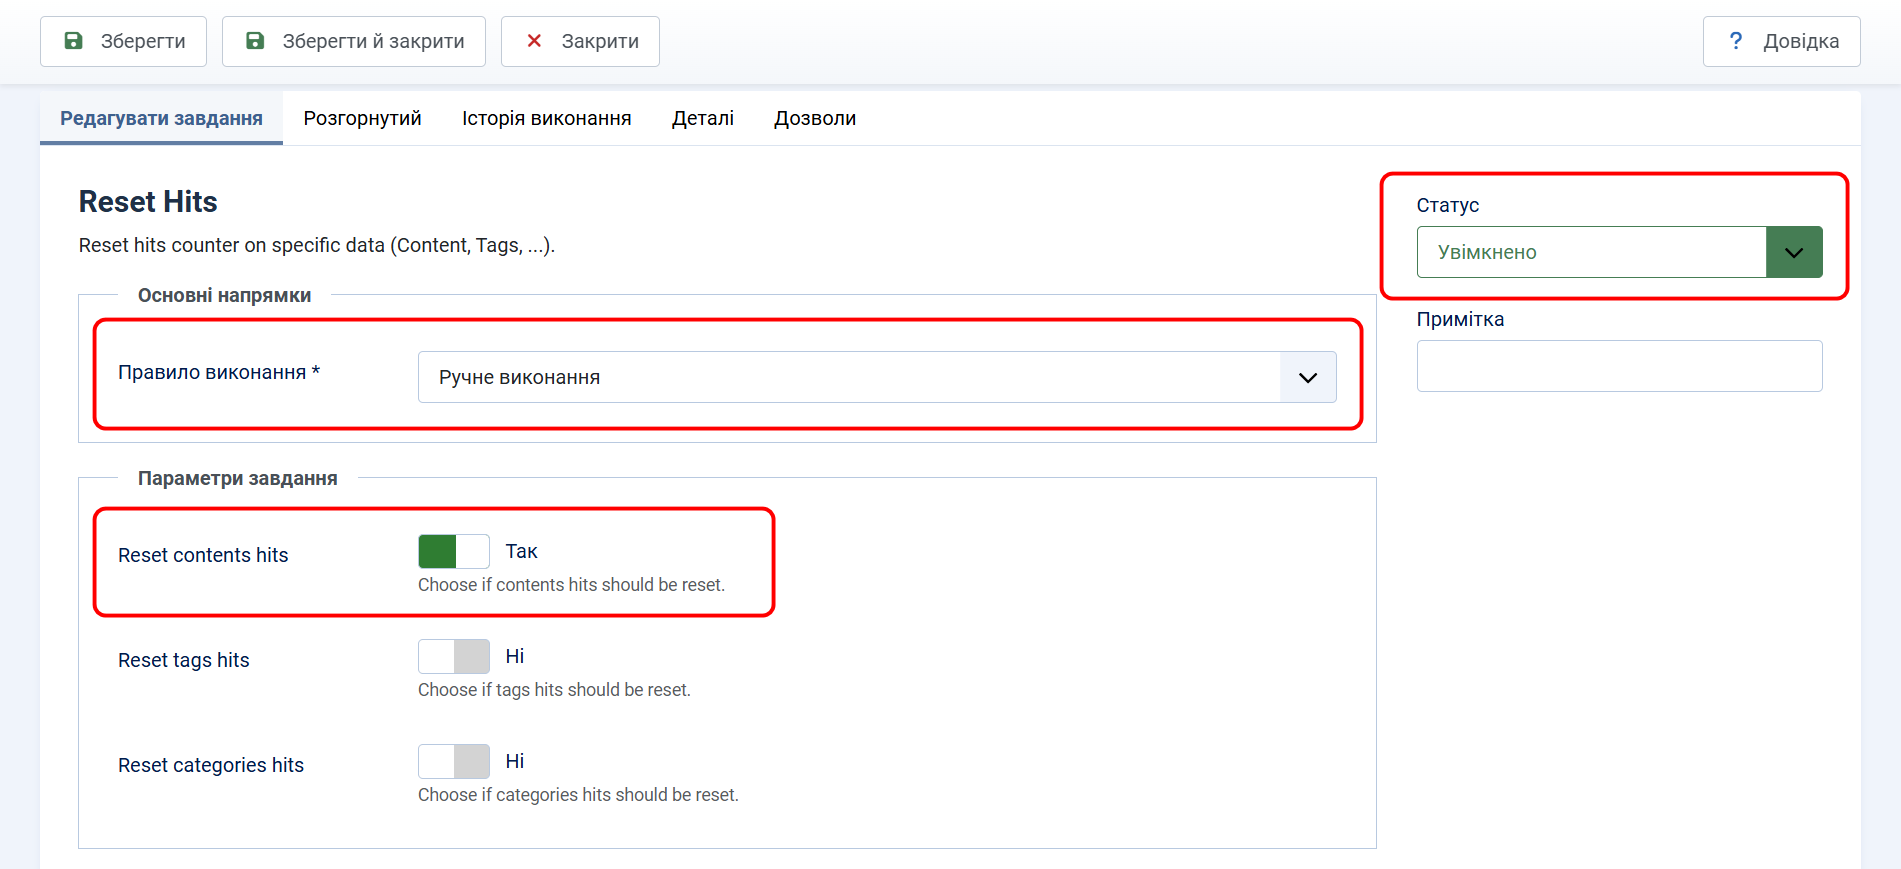1901x869 pixels.
Task: Click the 'Reset hits counter on specific data' description
Action: (x=317, y=245)
